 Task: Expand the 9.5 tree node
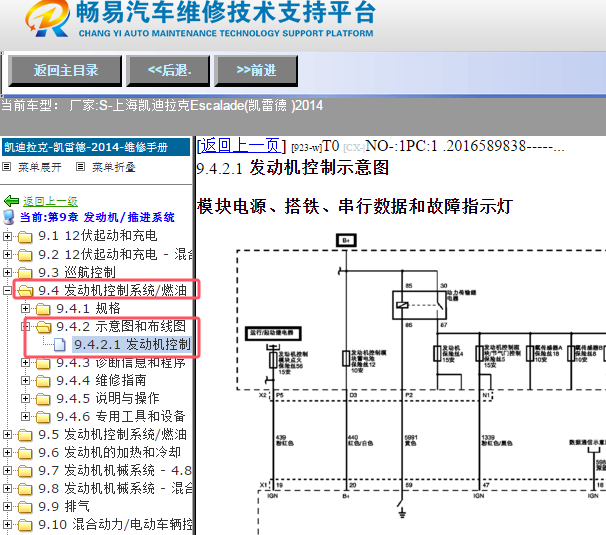7,435
